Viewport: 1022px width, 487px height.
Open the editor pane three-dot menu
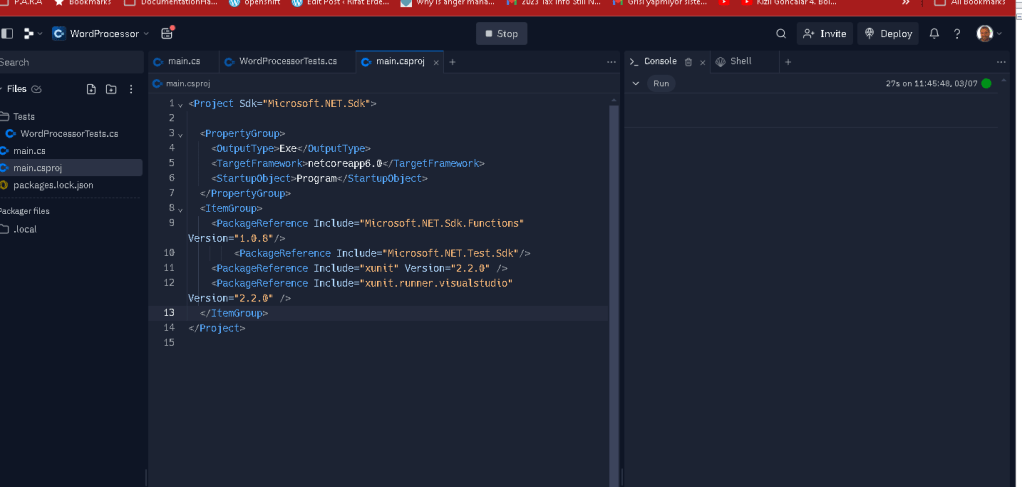(611, 62)
